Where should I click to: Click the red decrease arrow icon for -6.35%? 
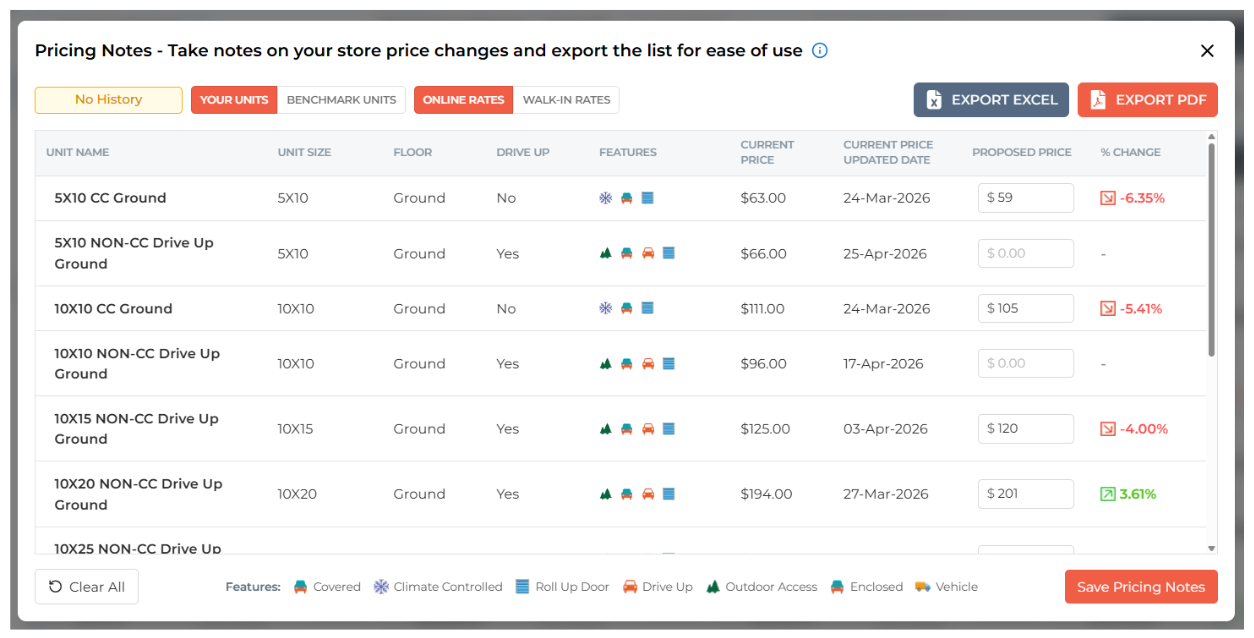point(1107,198)
